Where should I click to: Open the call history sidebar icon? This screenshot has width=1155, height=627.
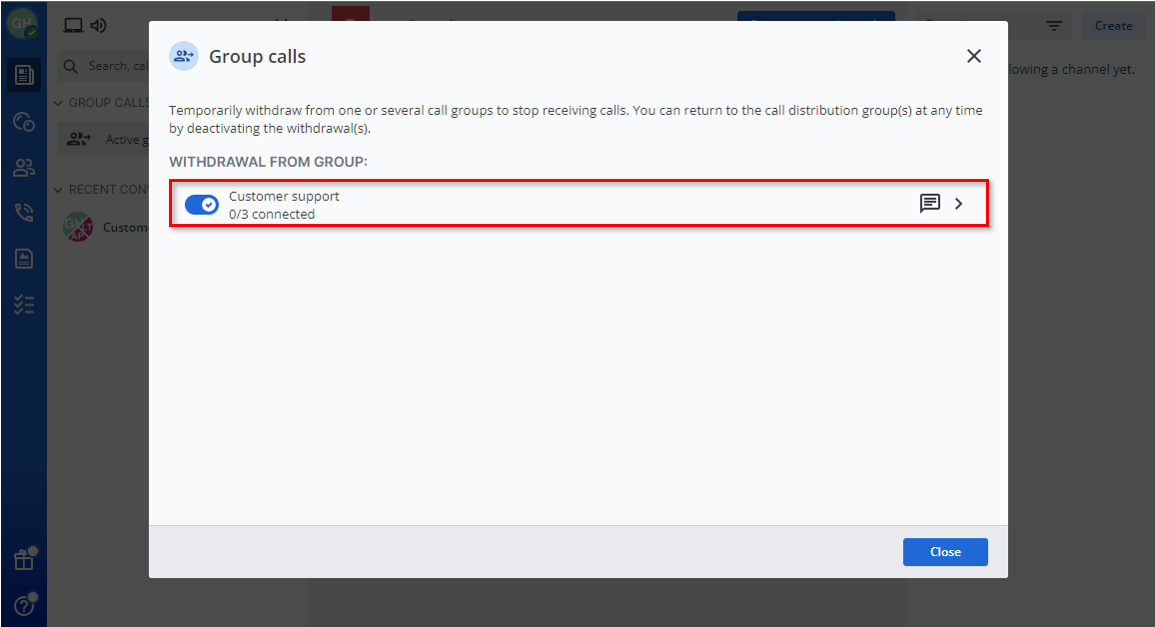click(x=24, y=212)
